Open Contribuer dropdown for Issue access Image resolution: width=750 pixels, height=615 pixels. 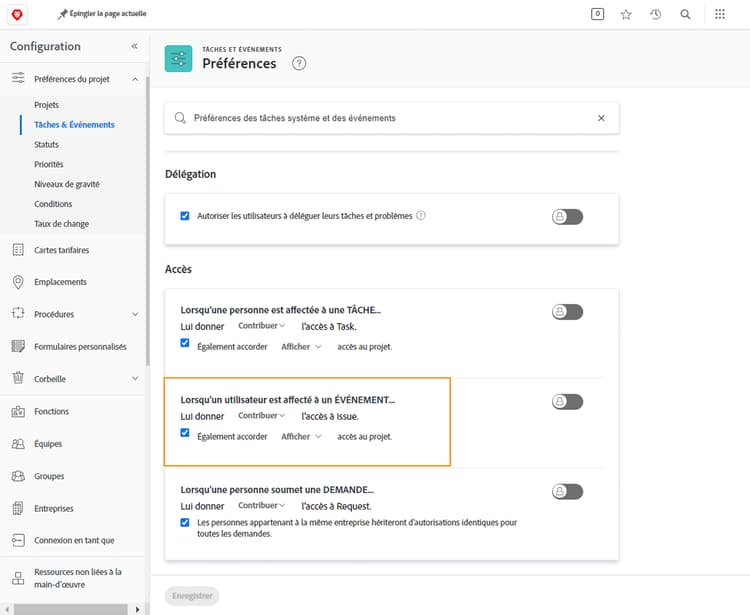click(261, 416)
